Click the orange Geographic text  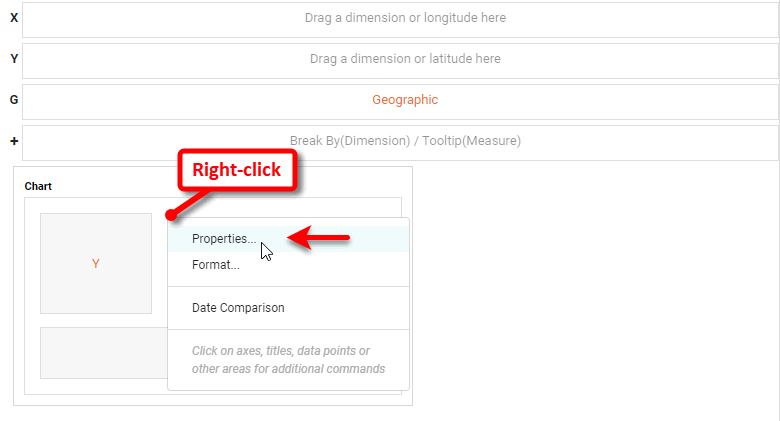(405, 101)
